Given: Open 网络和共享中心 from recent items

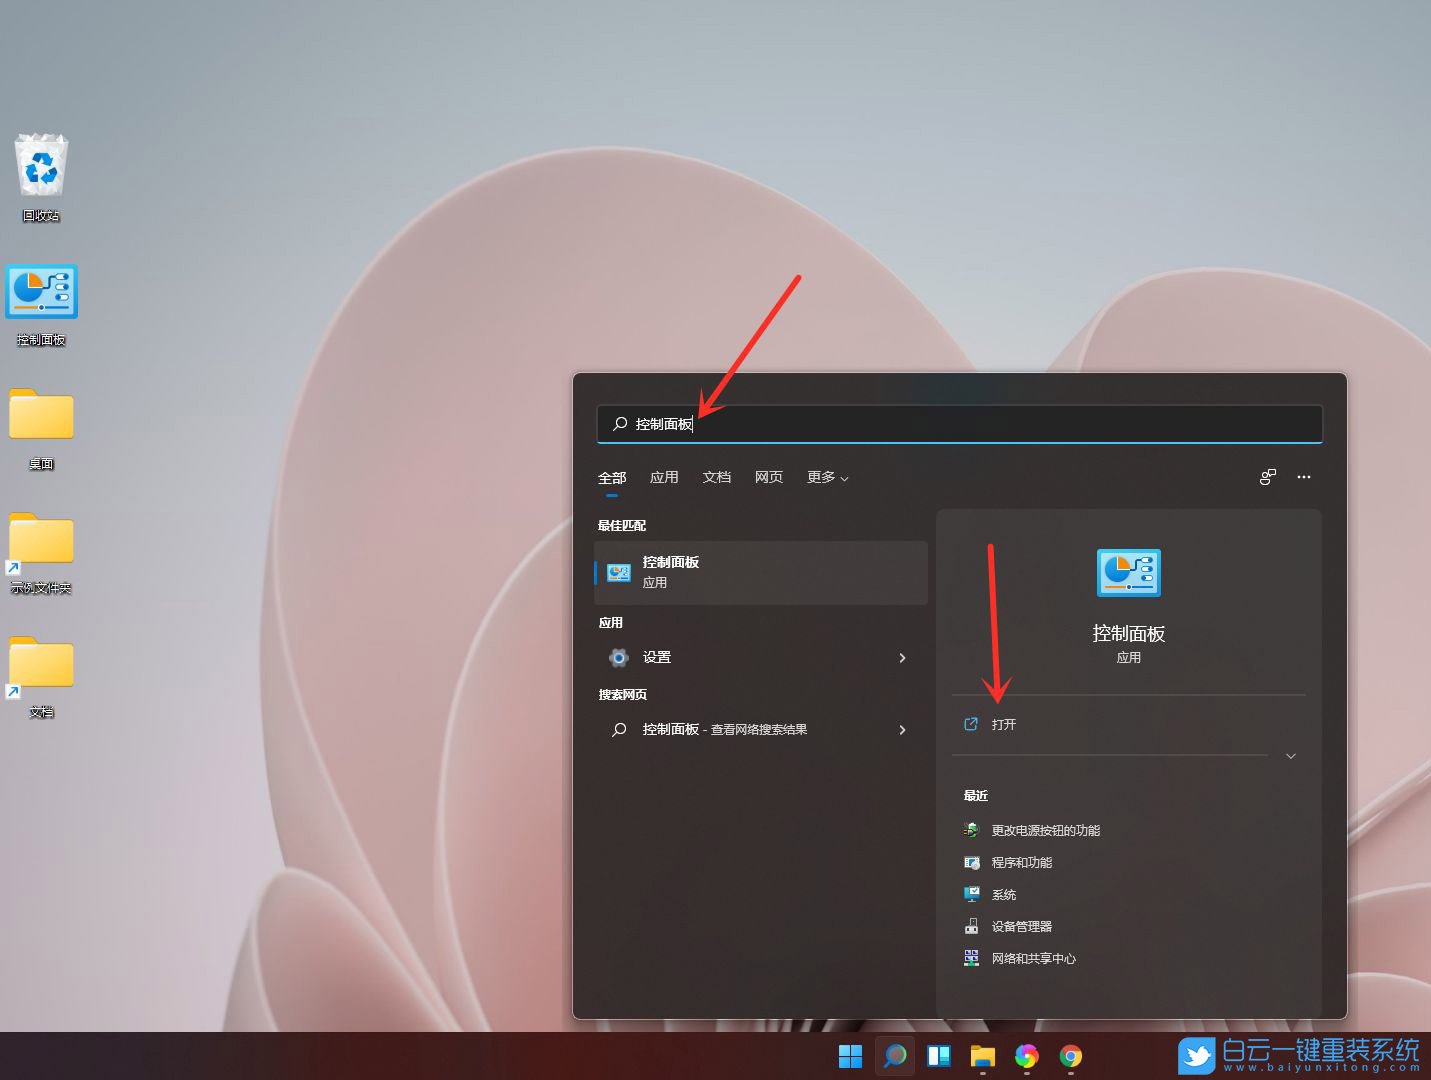Looking at the screenshot, I should click(x=1033, y=958).
